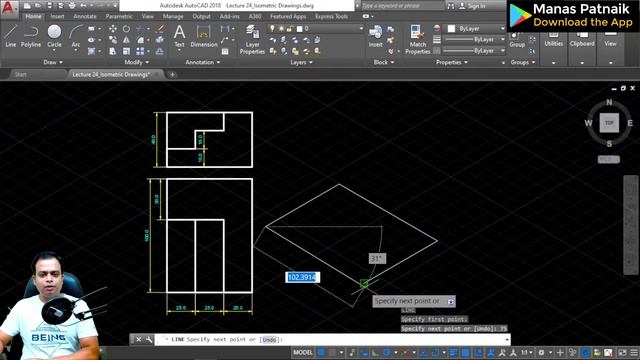Expand the Block panel

tap(384, 62)
